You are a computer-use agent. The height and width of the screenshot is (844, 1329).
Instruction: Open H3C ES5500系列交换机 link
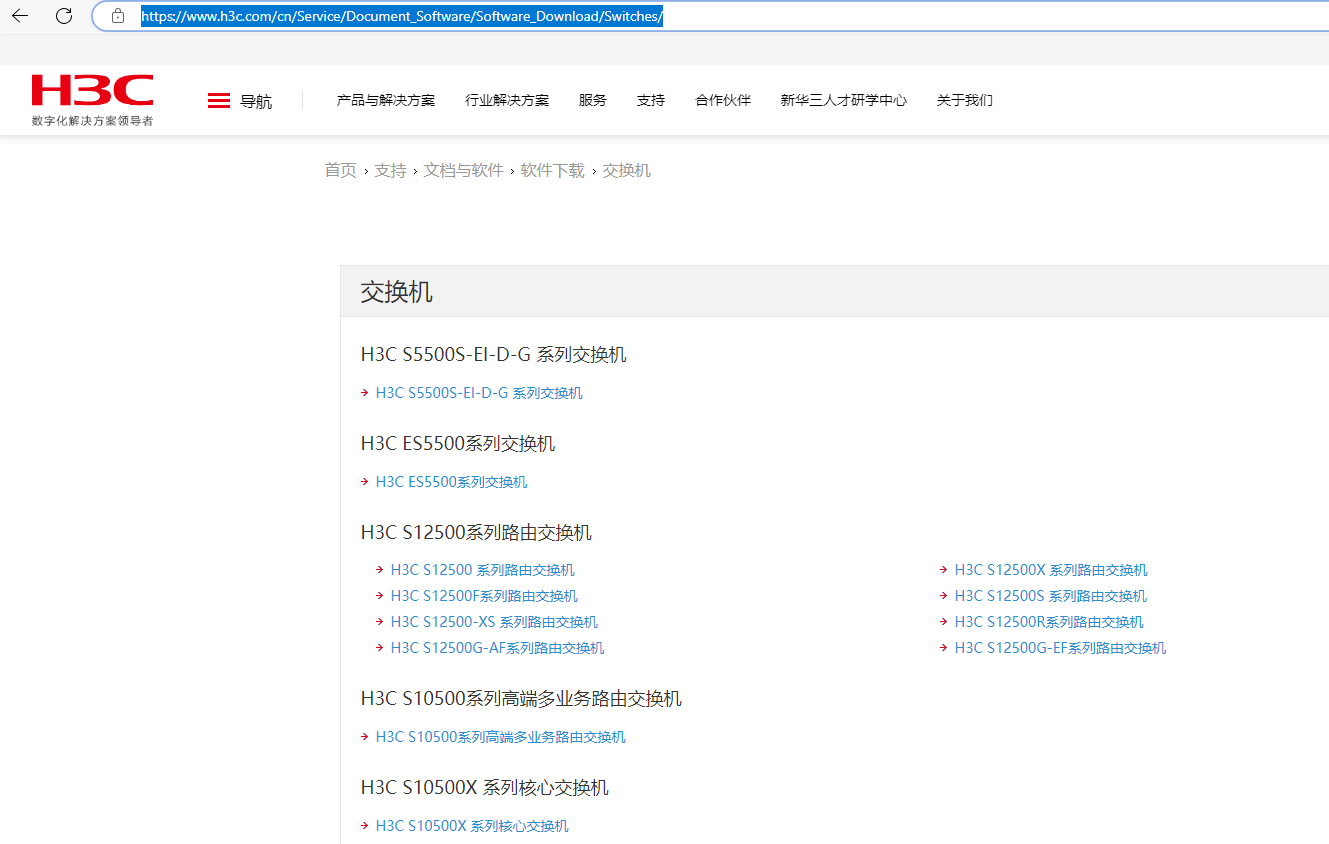[451, 482]
